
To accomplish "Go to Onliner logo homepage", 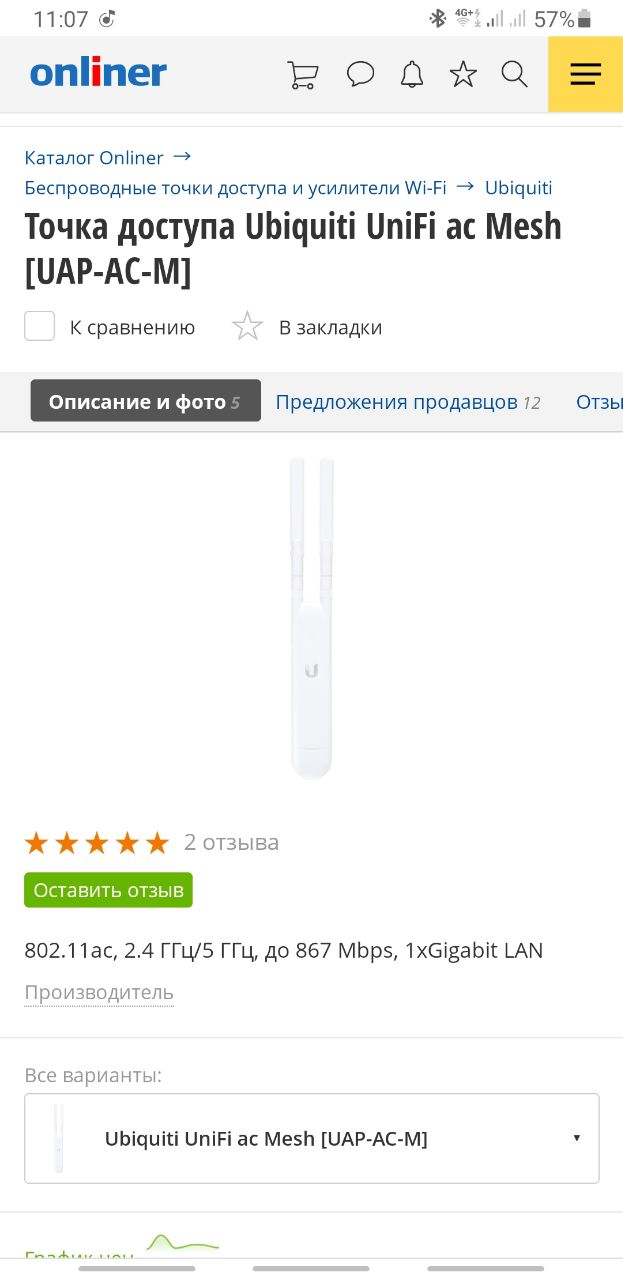I will pos(98,73).
